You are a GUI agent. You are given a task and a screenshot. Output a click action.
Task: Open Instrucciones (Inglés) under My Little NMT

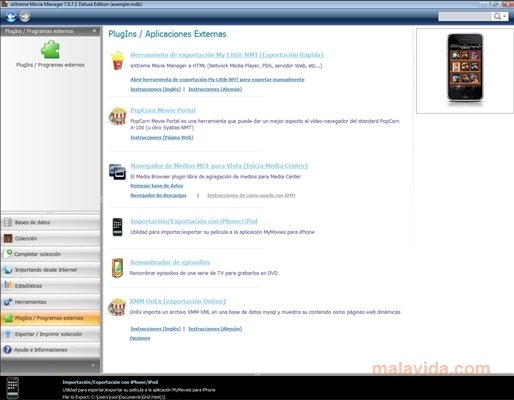pos(156,89)
